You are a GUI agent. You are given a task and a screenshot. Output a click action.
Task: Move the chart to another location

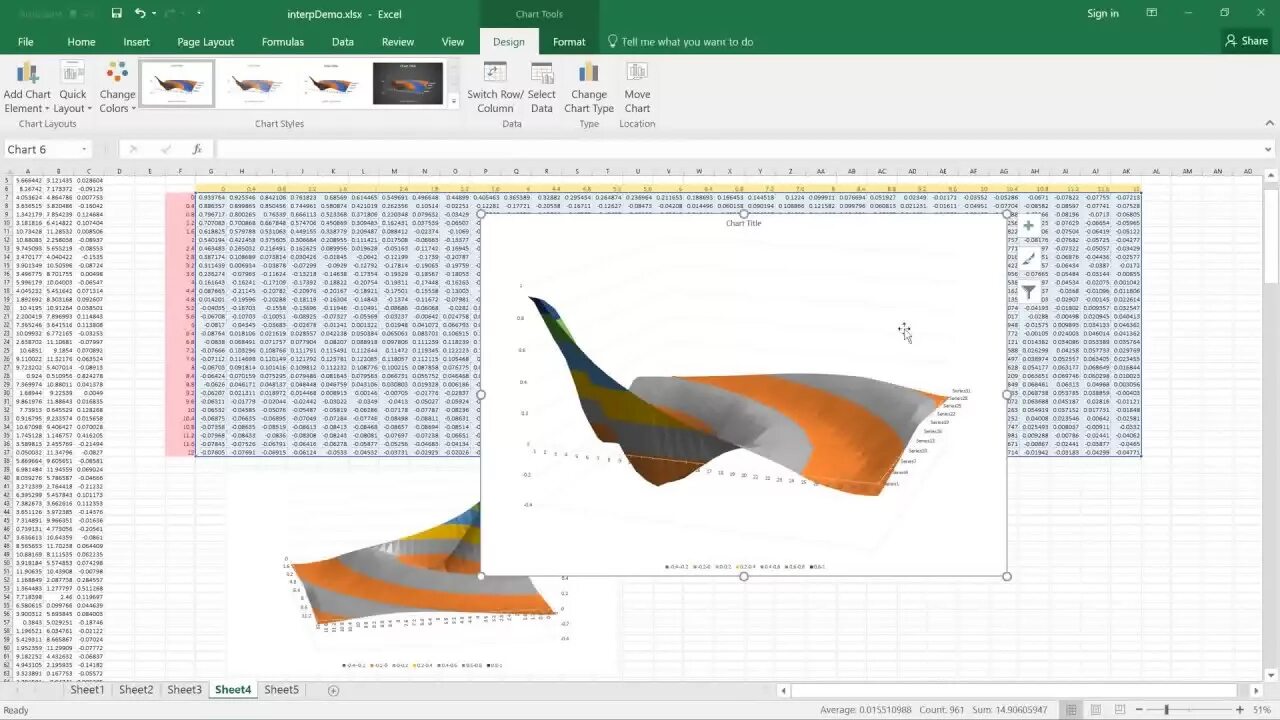pos(637,88)
